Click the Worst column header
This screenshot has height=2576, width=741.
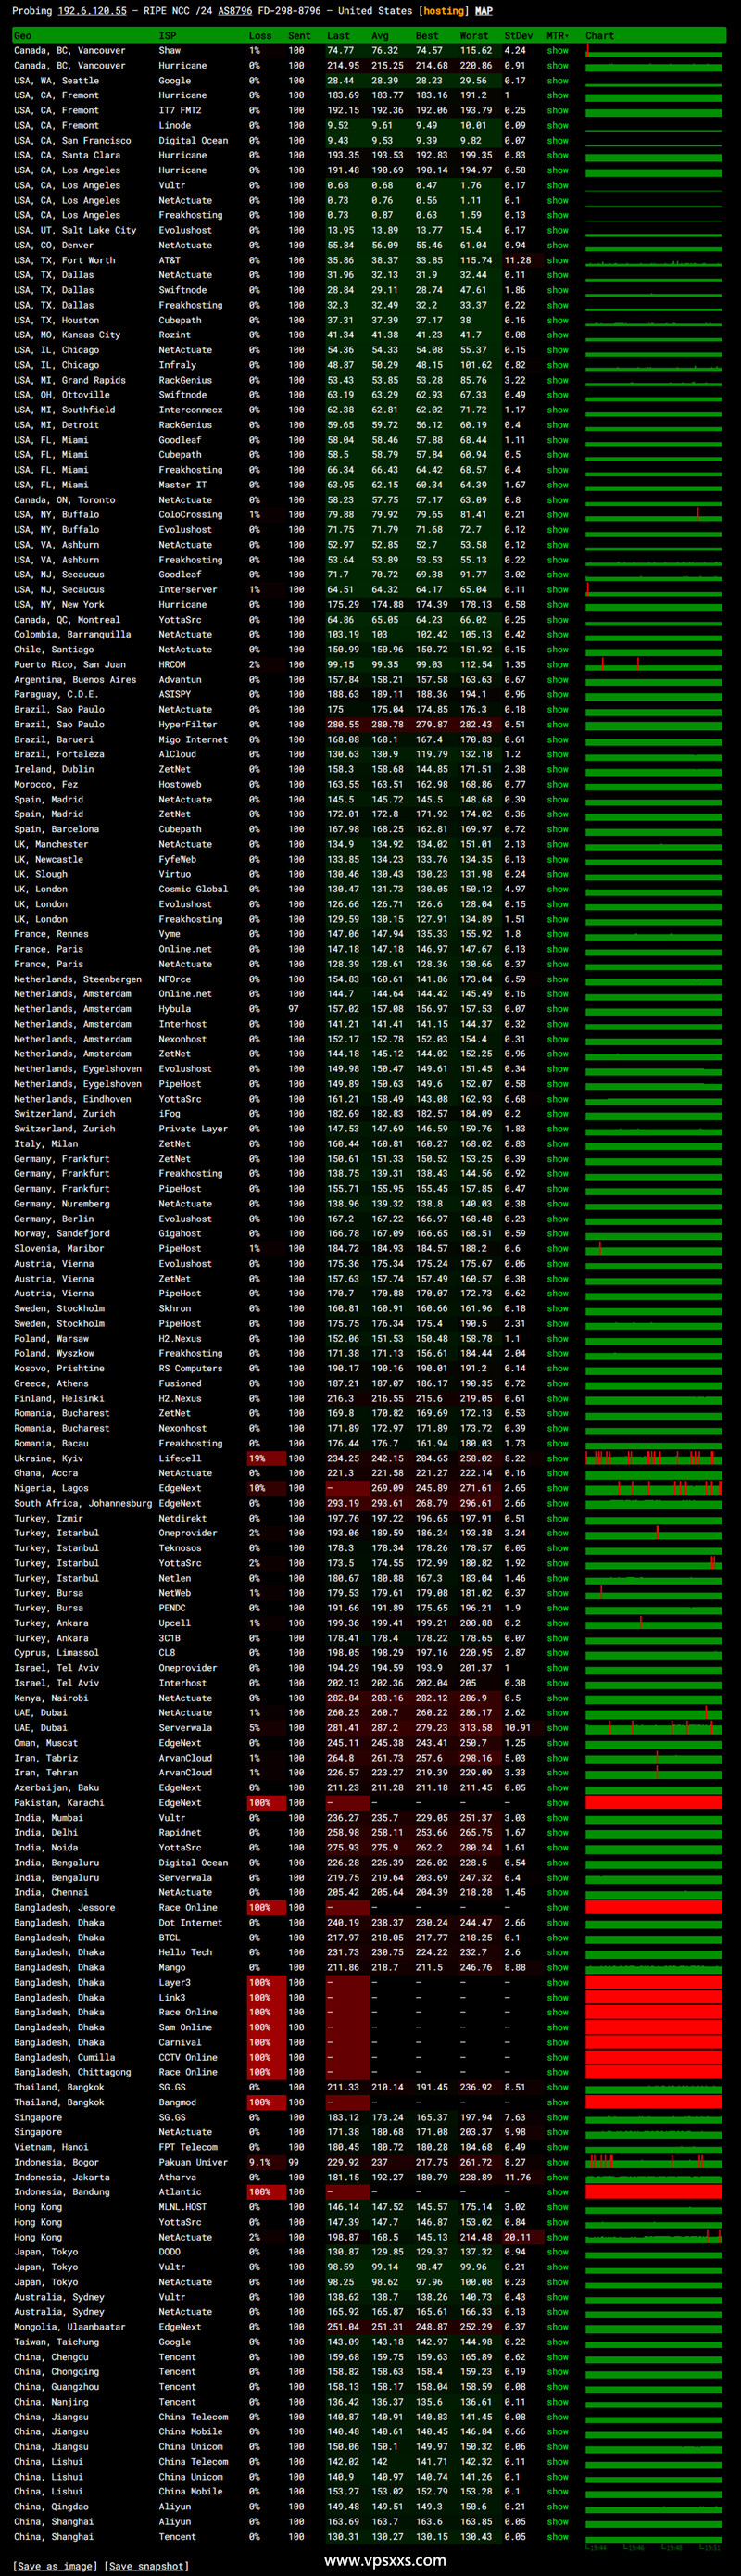[474, 35]
